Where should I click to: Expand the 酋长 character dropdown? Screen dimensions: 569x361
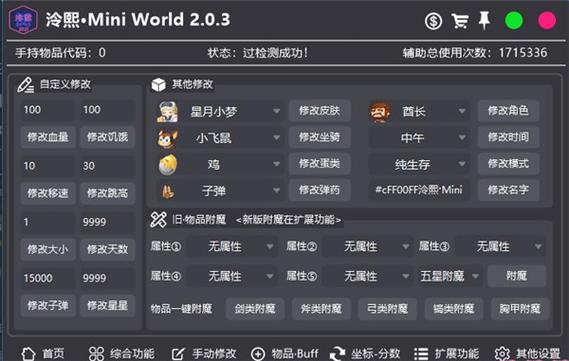(430, 111)
